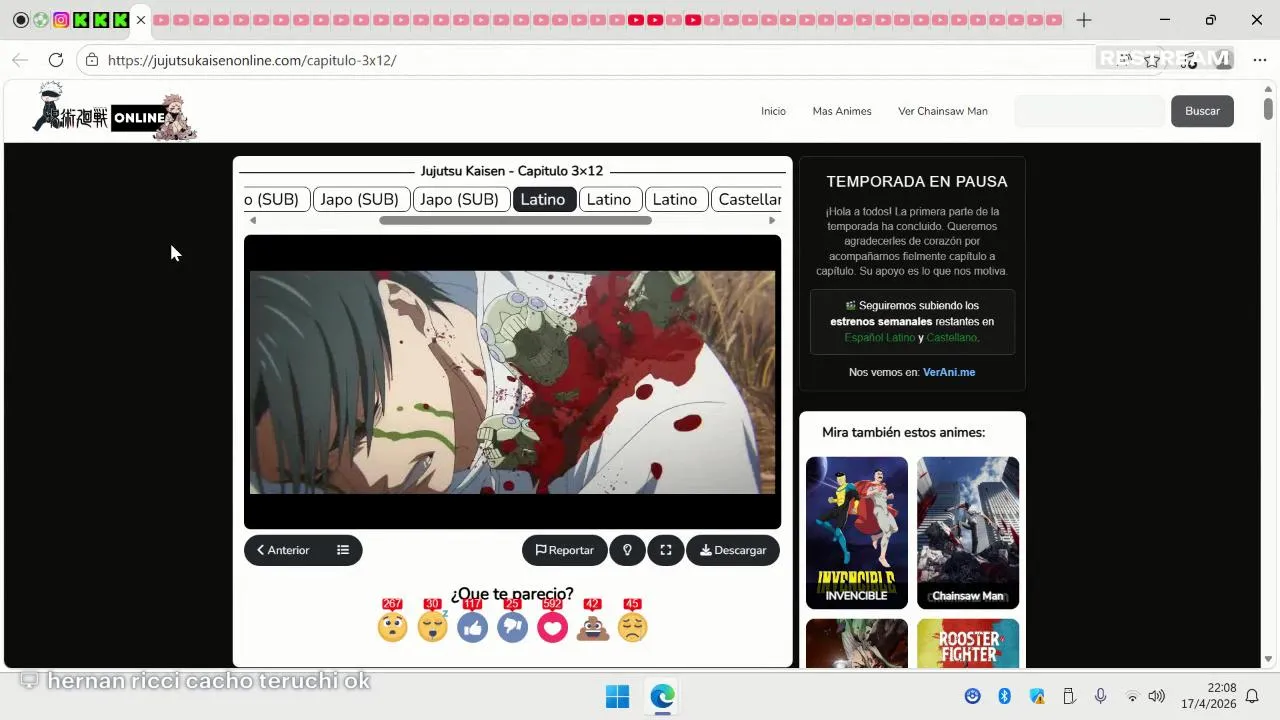The image size is (1280, 720).
Task: Click the page vertical scrollbar thumb
Action: tap(1268, 108)
